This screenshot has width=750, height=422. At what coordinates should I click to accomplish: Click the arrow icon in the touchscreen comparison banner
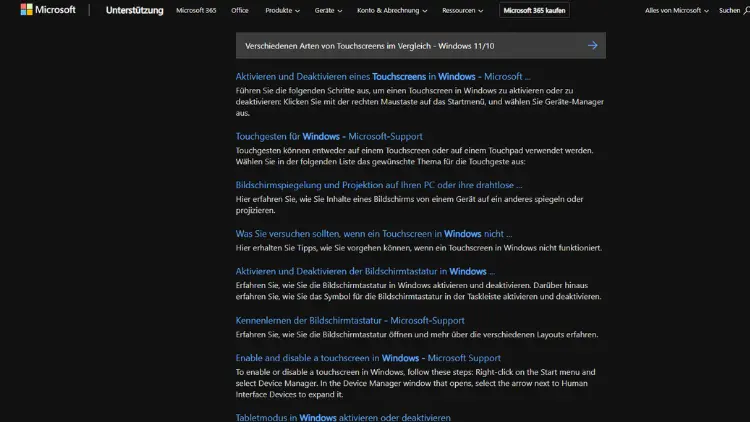(x=593, y=45)
